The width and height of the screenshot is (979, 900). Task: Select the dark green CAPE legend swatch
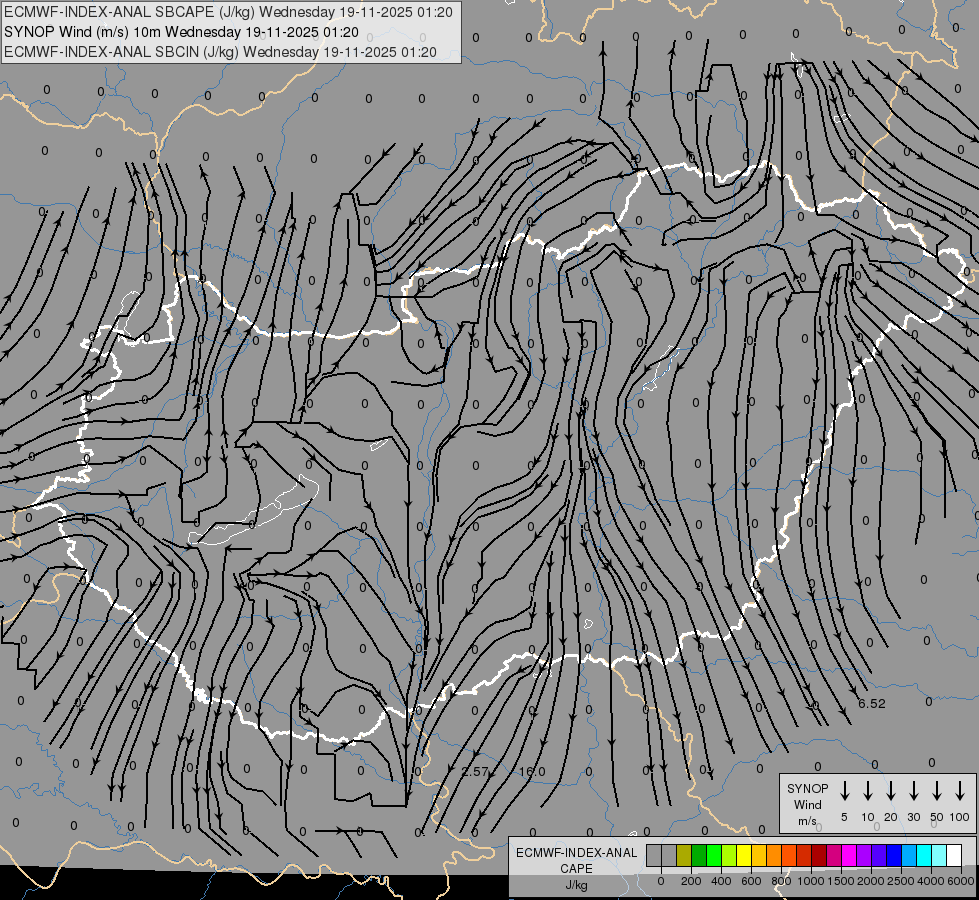pos(699,855)
